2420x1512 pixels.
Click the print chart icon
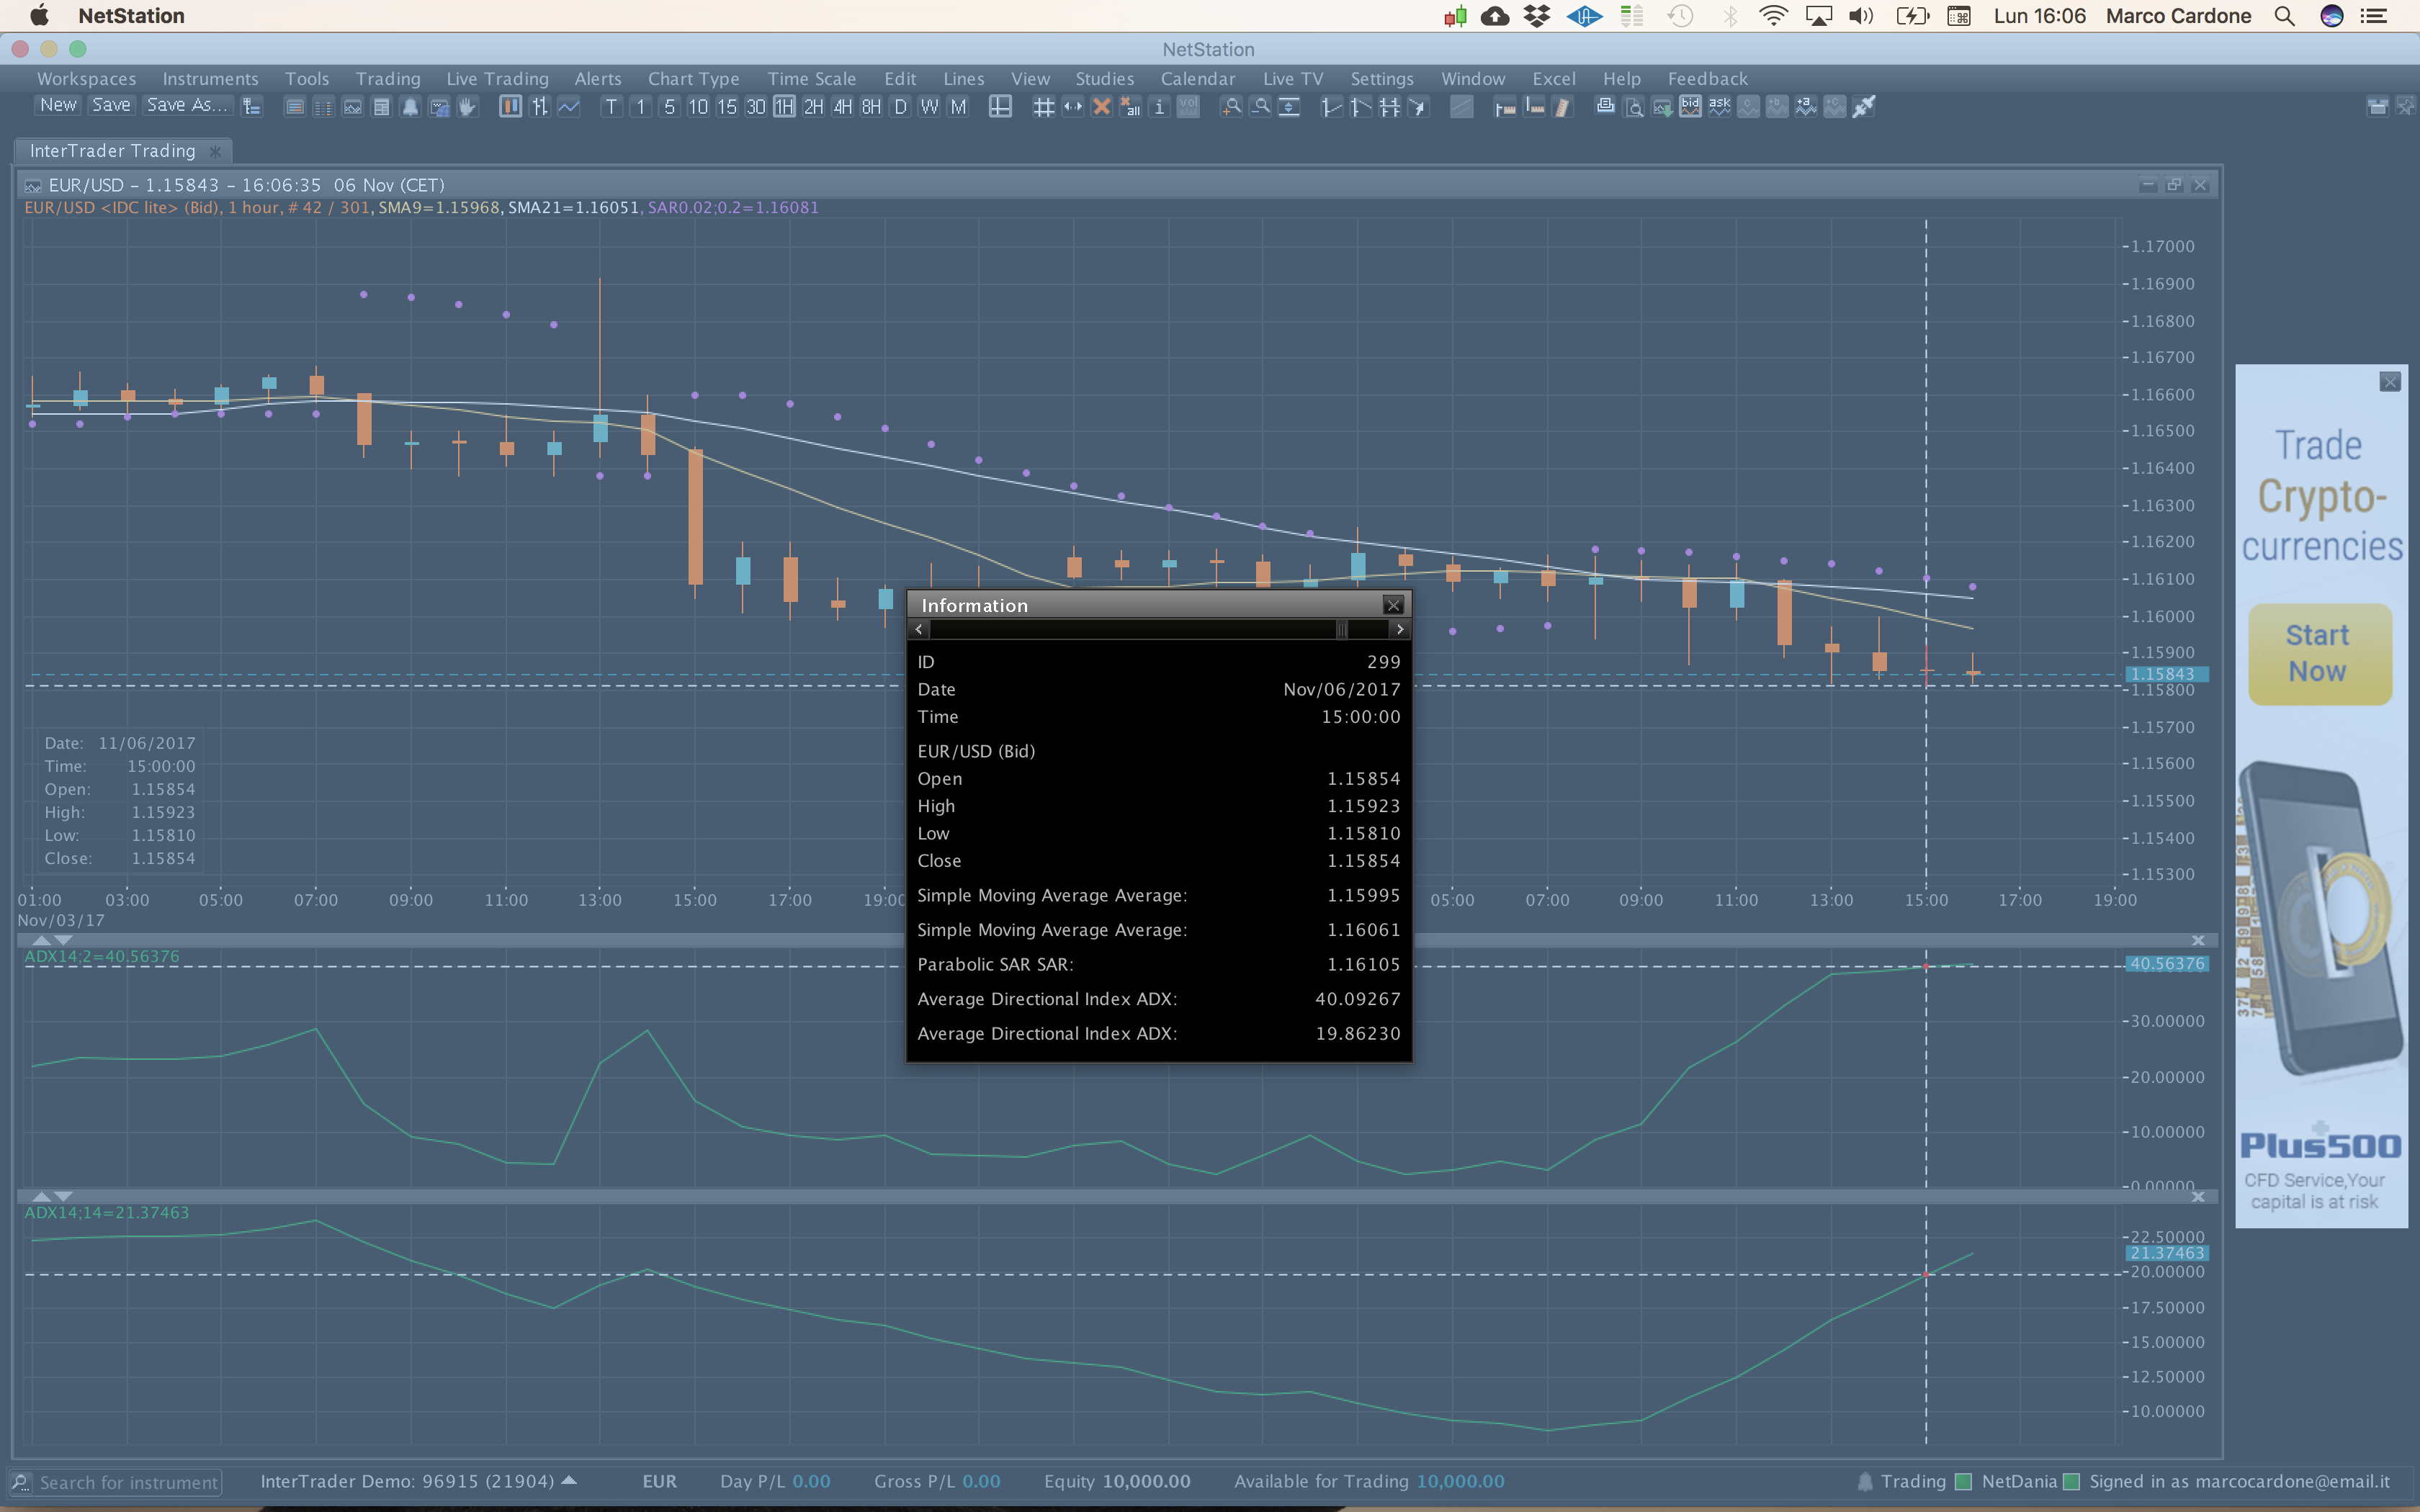pyautogui.click(x=1605, y=106)
